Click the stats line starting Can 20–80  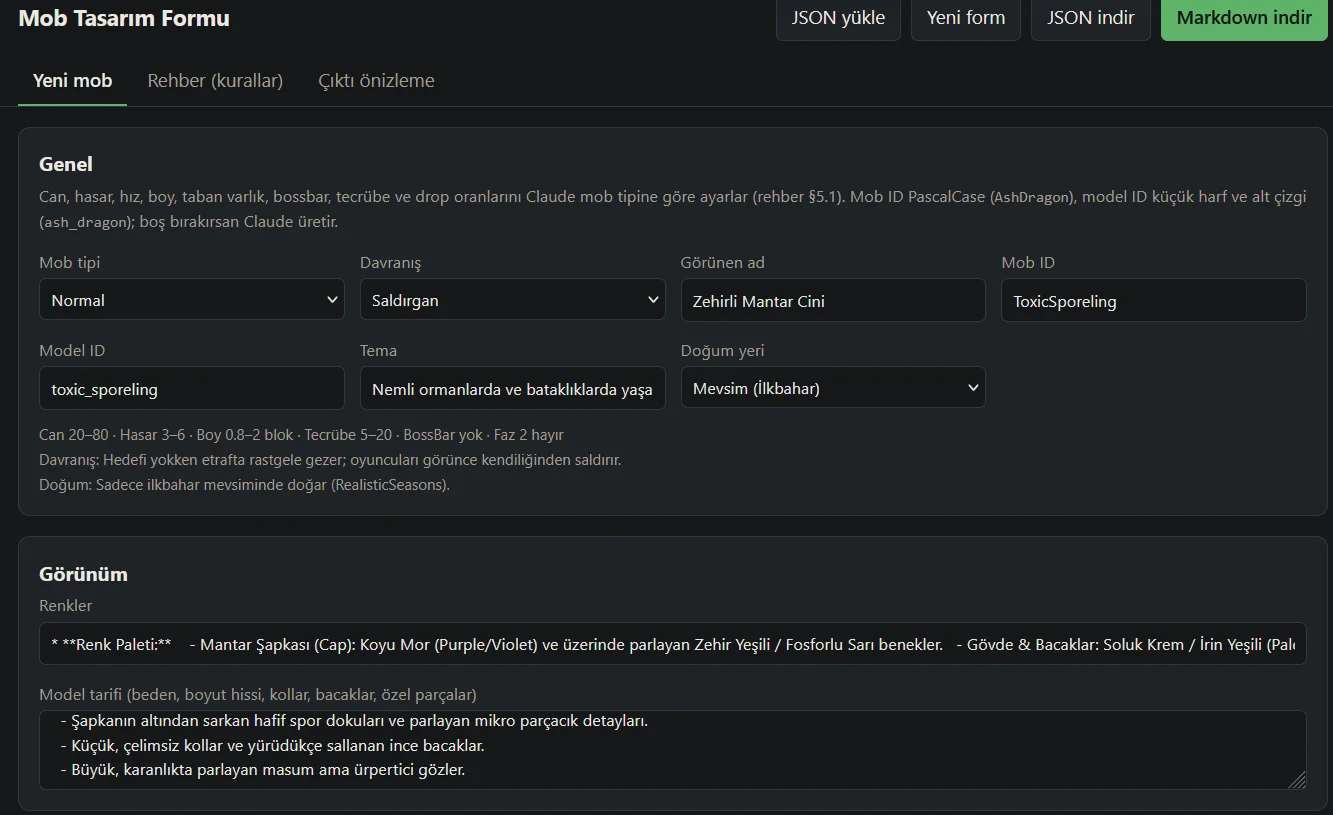[x=301, y=435]
